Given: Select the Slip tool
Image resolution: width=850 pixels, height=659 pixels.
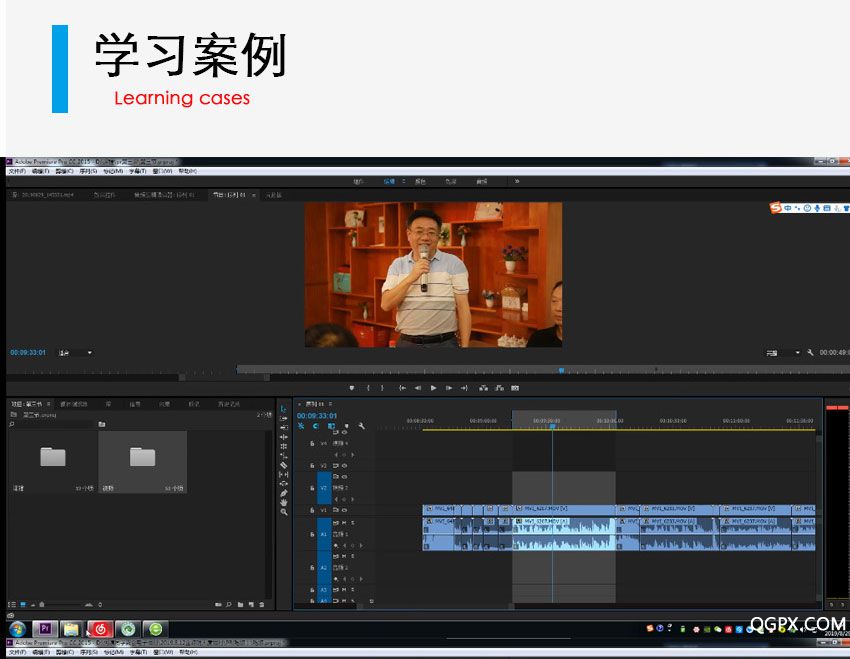Looking at the screenshot, I should pos(284,474).
